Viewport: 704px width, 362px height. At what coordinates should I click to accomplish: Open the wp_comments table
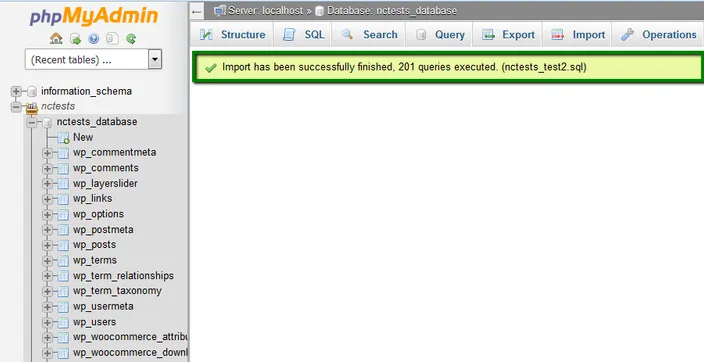coord(106,168)
